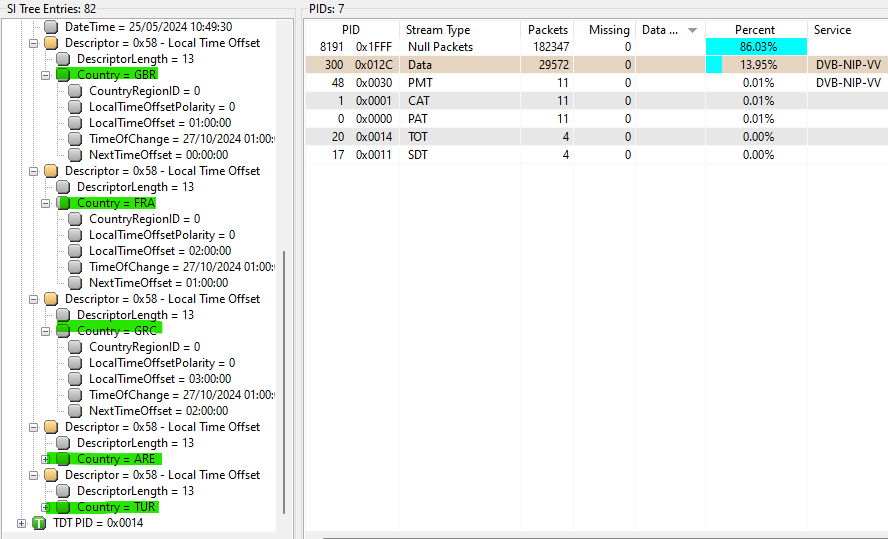Click the 13.95% percent bar

(x=714, y=65)
